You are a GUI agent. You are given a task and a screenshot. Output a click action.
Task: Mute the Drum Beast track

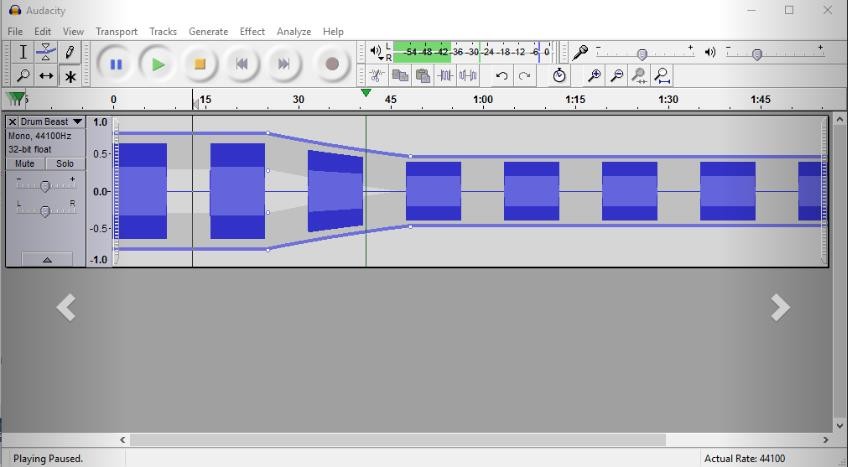(x=25, y=164)
